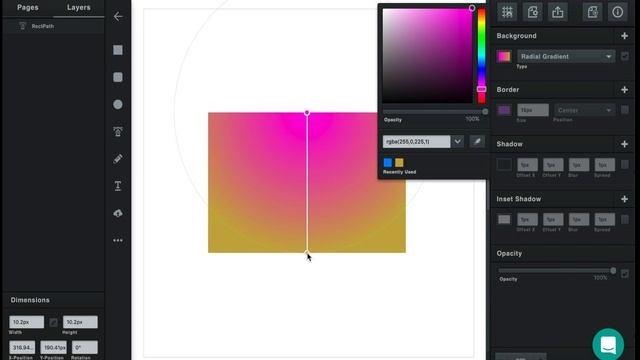Click the Rotation input field
640x360 pixels.
click(x=85, y=347)
